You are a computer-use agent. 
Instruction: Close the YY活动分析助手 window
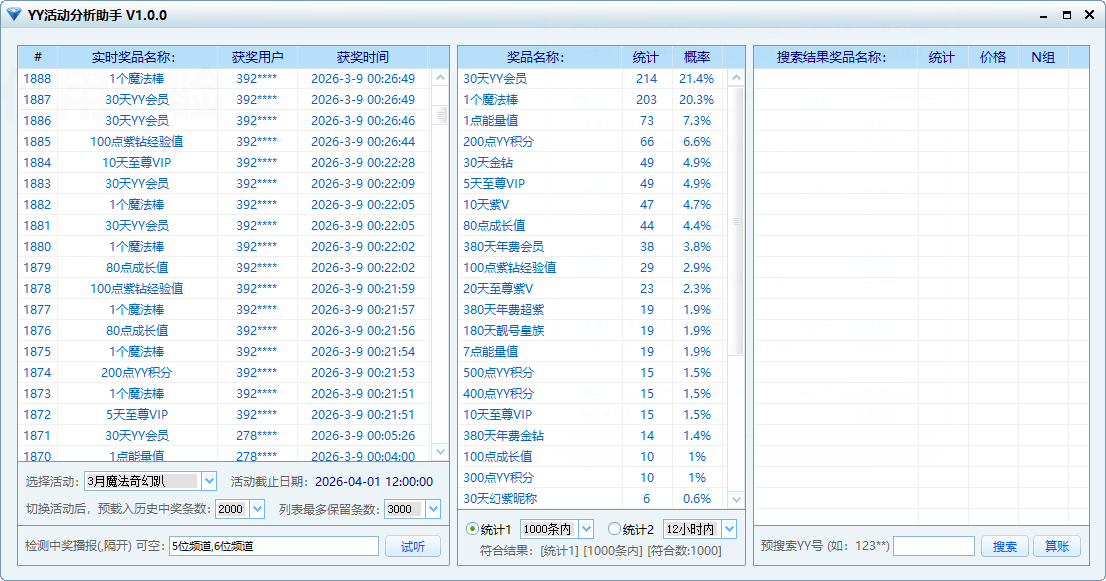coord(1090,15)
